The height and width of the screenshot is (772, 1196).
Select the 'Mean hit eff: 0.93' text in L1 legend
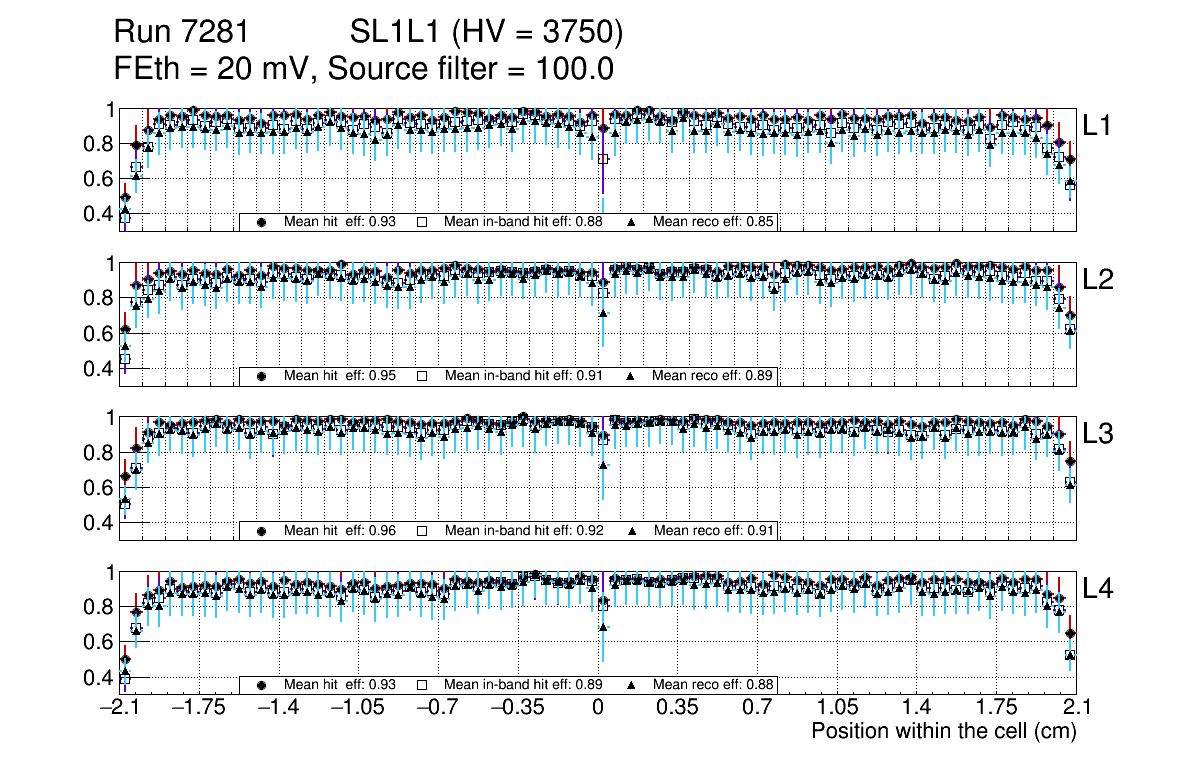coord(340,222)
